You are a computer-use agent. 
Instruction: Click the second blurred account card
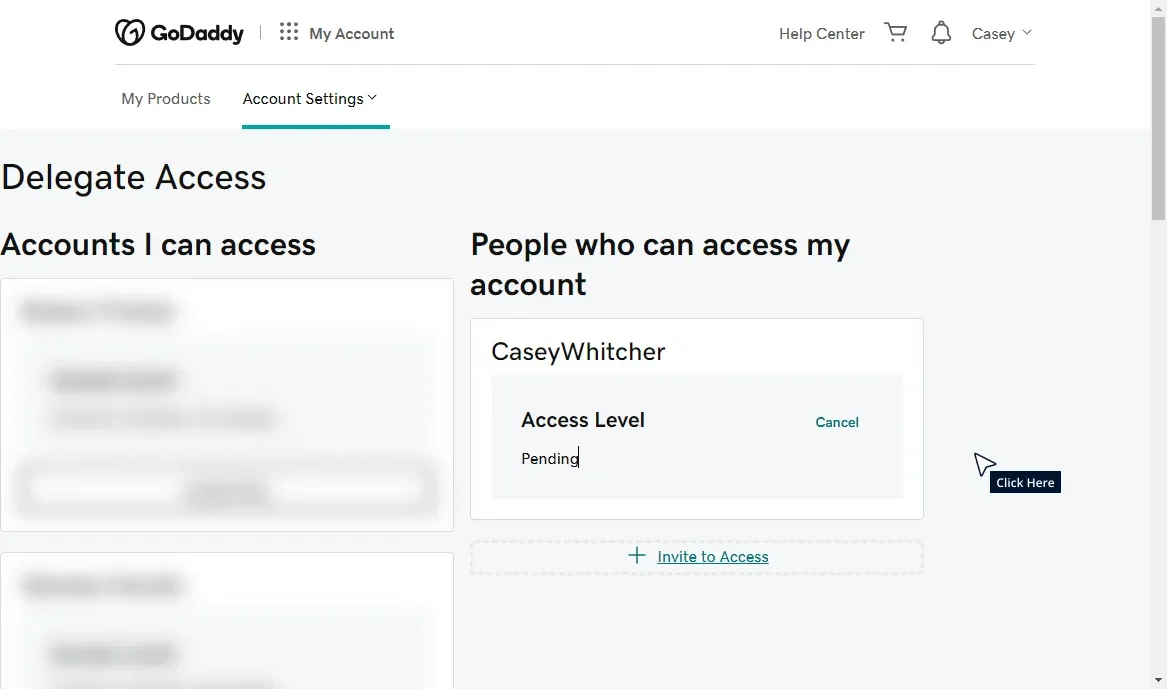(x=227, y=620)
